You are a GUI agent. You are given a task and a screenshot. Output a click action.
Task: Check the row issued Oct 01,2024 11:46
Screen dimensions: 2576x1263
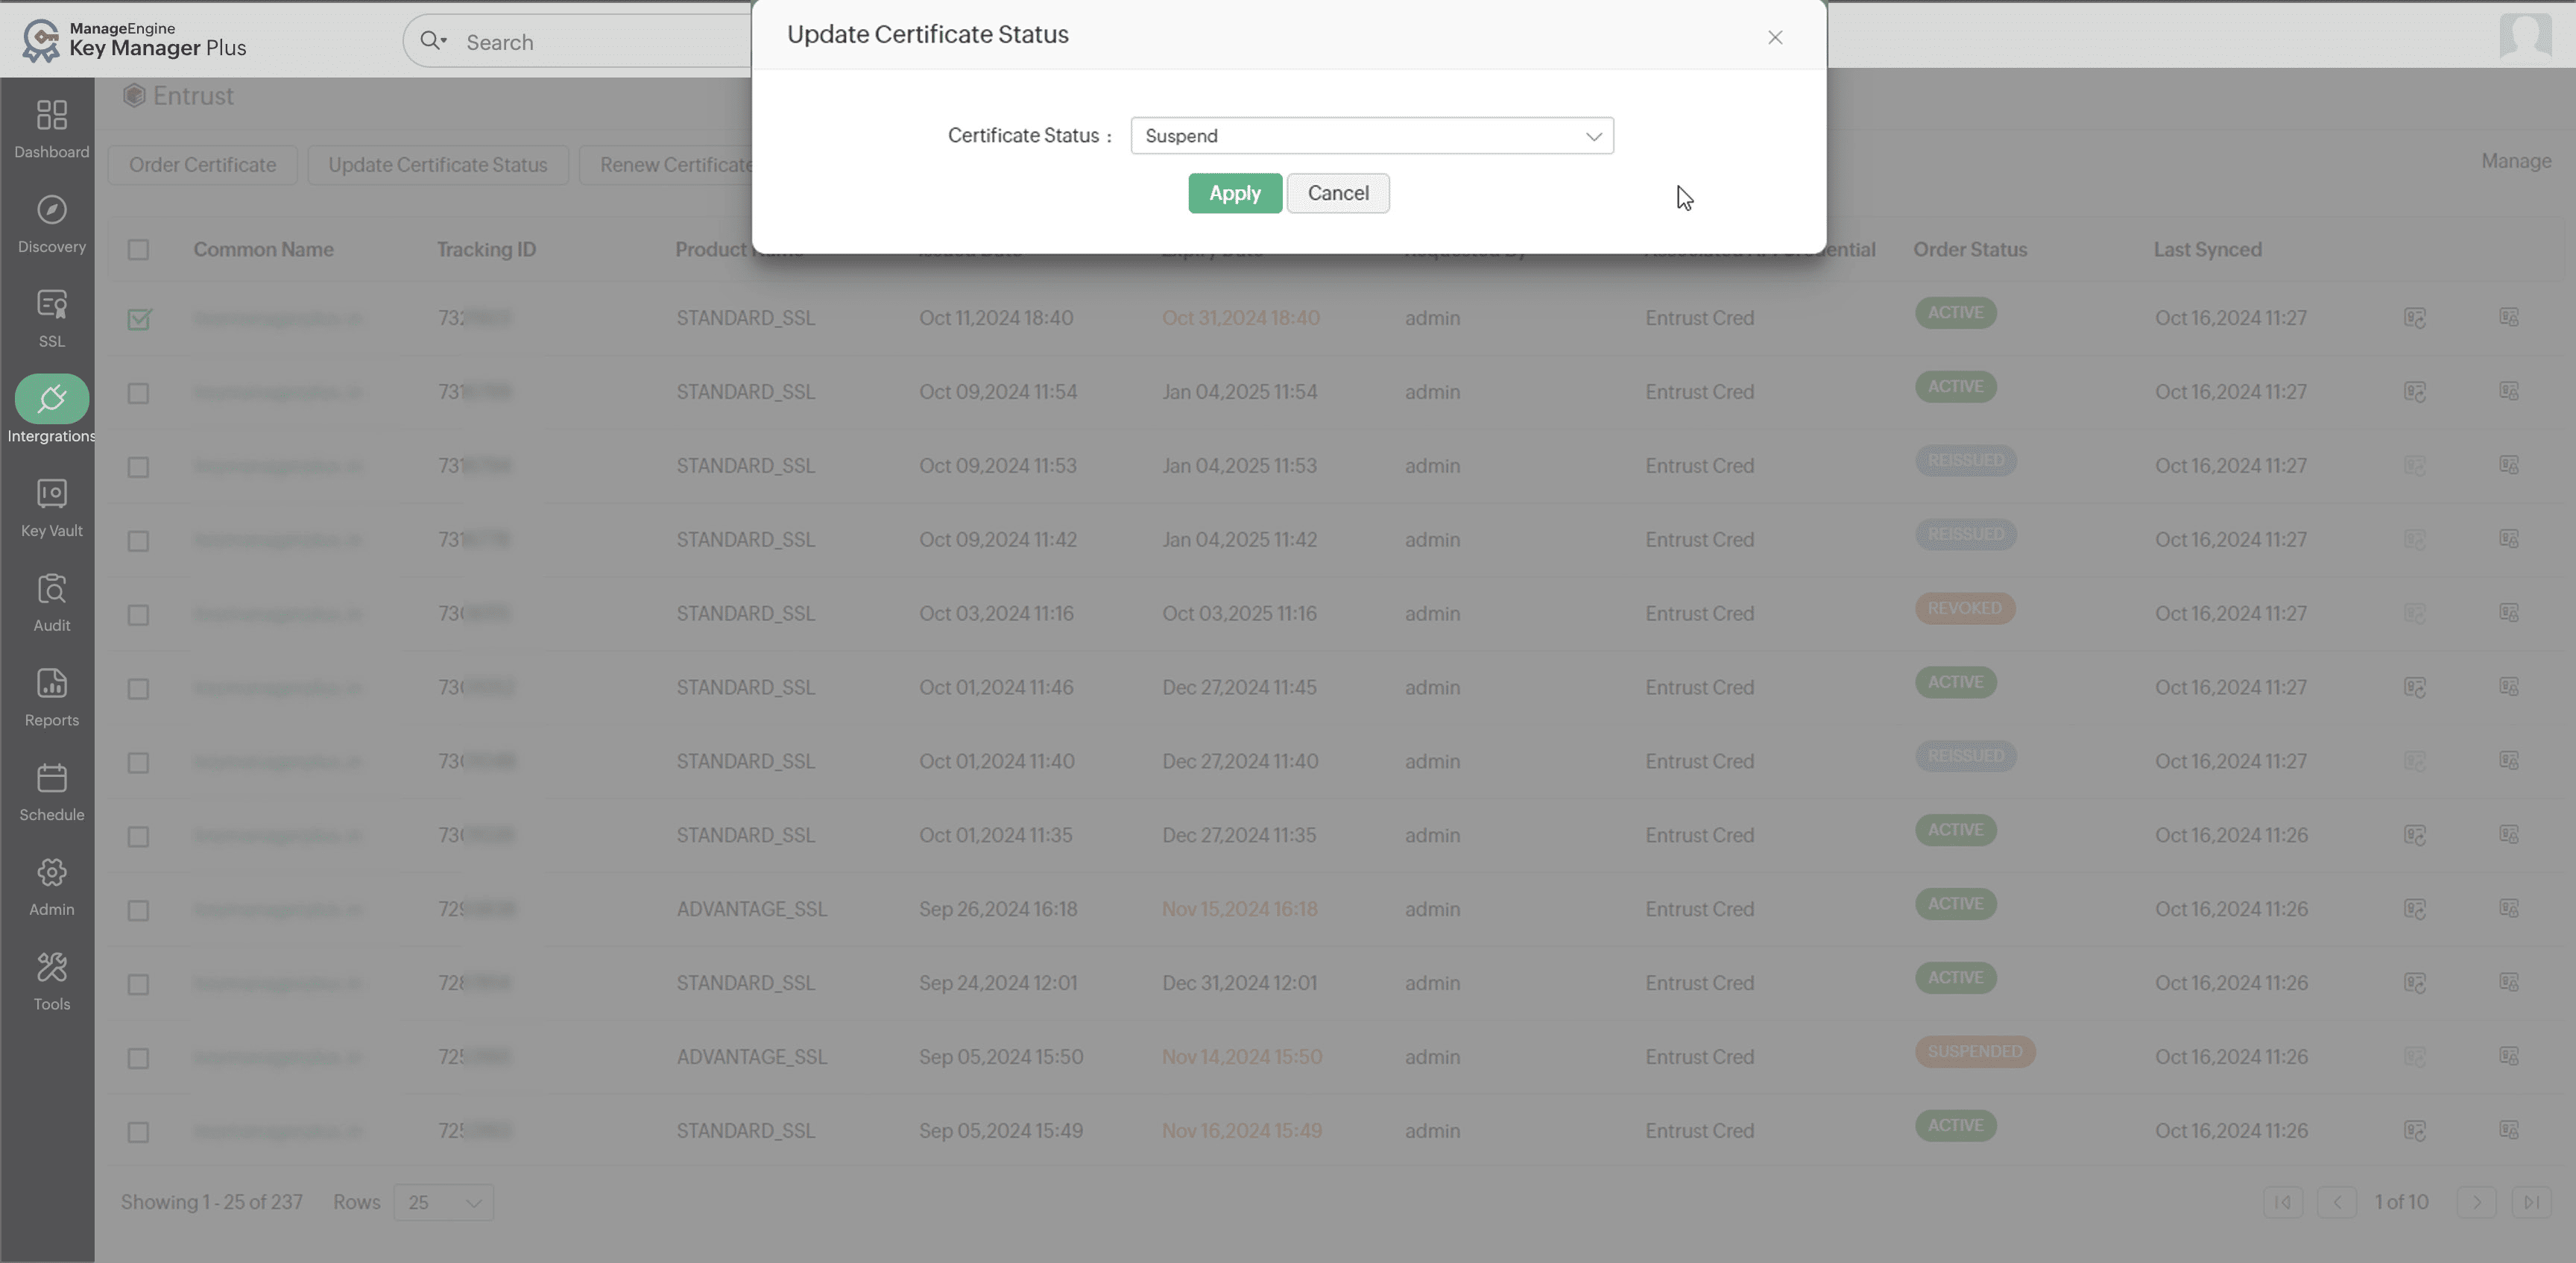click(x=138, y=689)
